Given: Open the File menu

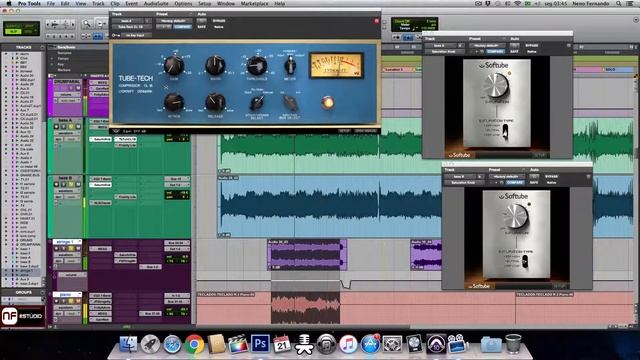Looking at the screenshot, I should [51, 4].
